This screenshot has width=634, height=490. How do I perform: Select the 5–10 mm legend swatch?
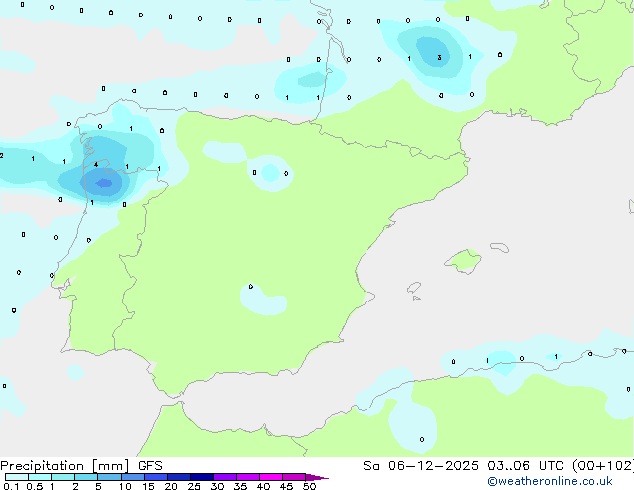click(x=109, y=477)
